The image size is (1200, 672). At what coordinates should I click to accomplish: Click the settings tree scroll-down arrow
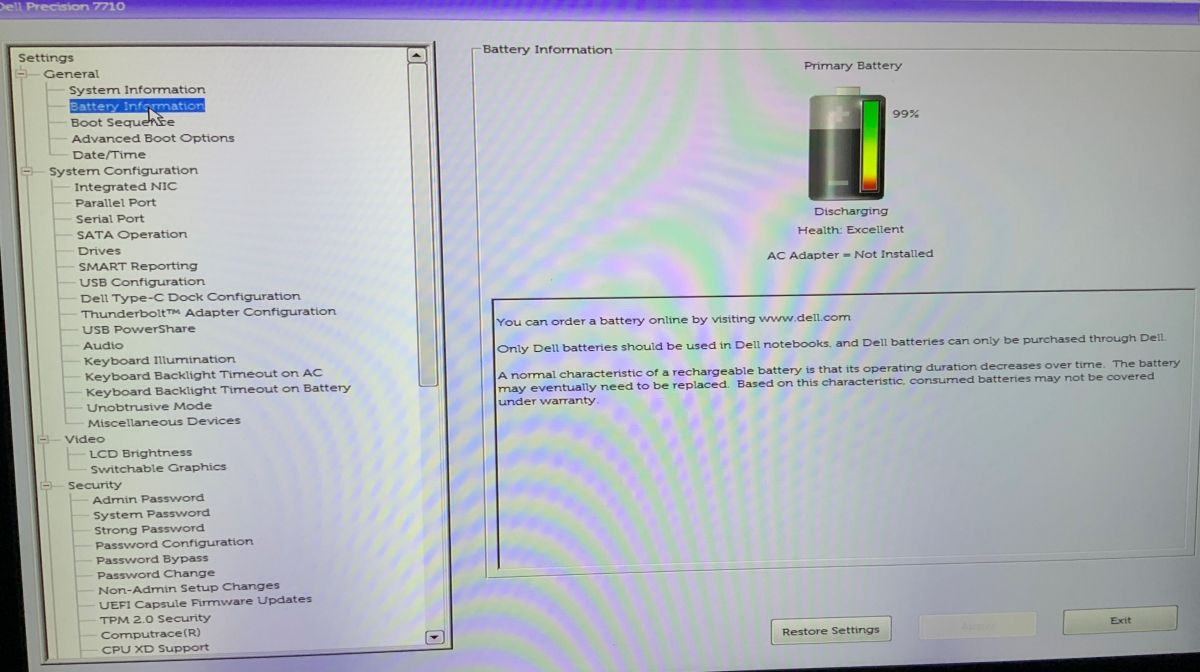(434, 636)
